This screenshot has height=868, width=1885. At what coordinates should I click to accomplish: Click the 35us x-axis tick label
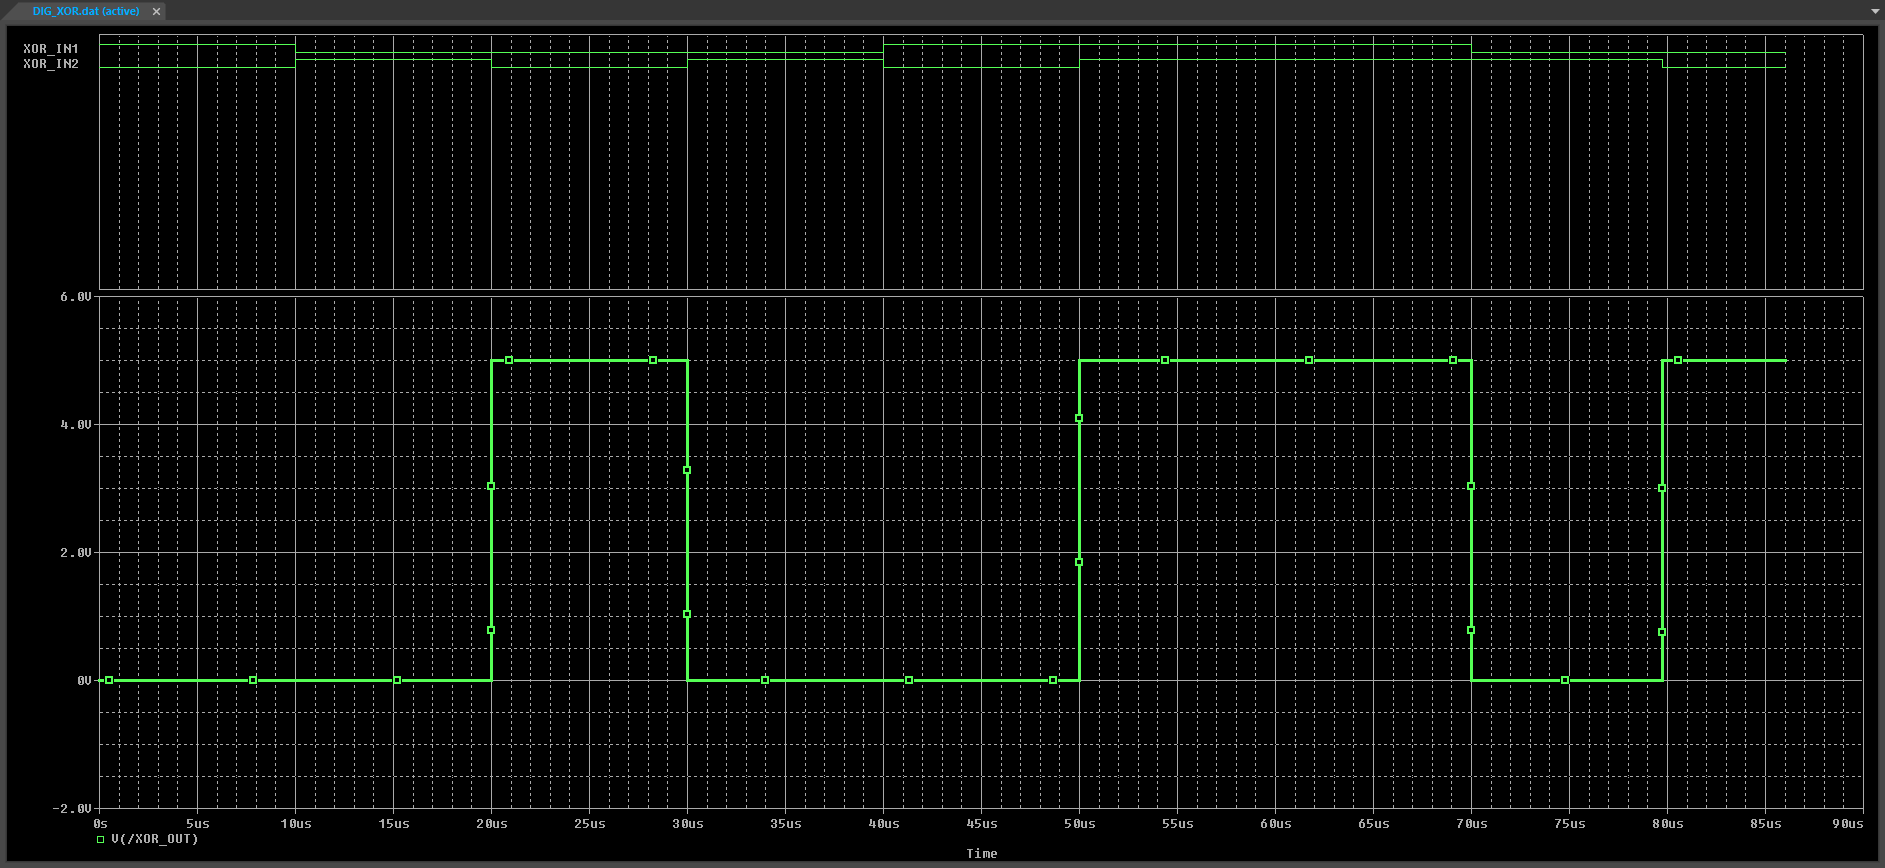click(x=785, y=824)
